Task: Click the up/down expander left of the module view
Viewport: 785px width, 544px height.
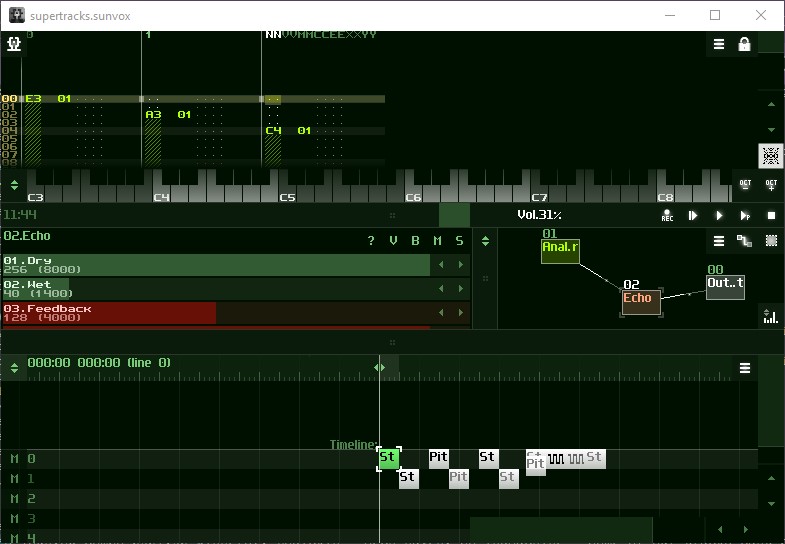Action: [x=485, y=241]
